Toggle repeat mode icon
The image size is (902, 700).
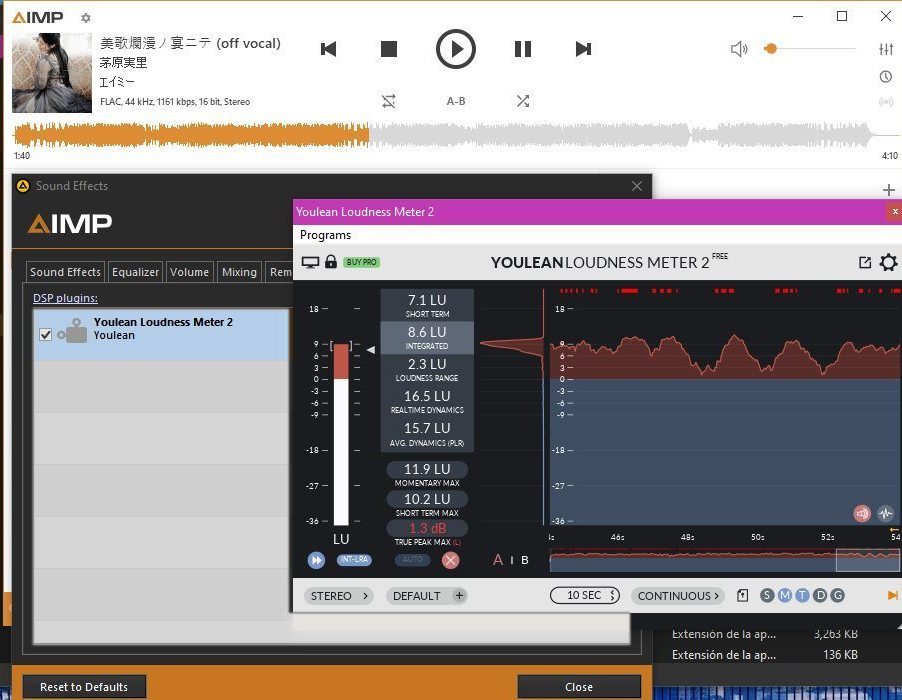point(389,101)
